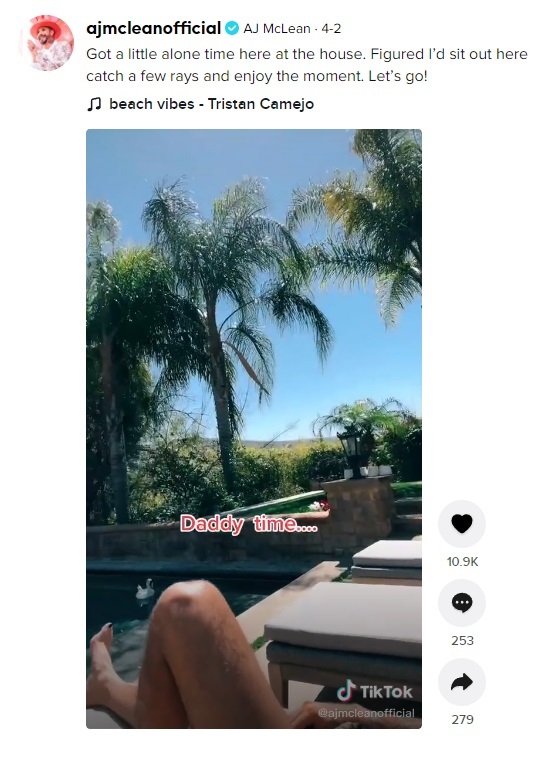Click the blue verified badge icon
552x758 pixels.
coord(232,29)
